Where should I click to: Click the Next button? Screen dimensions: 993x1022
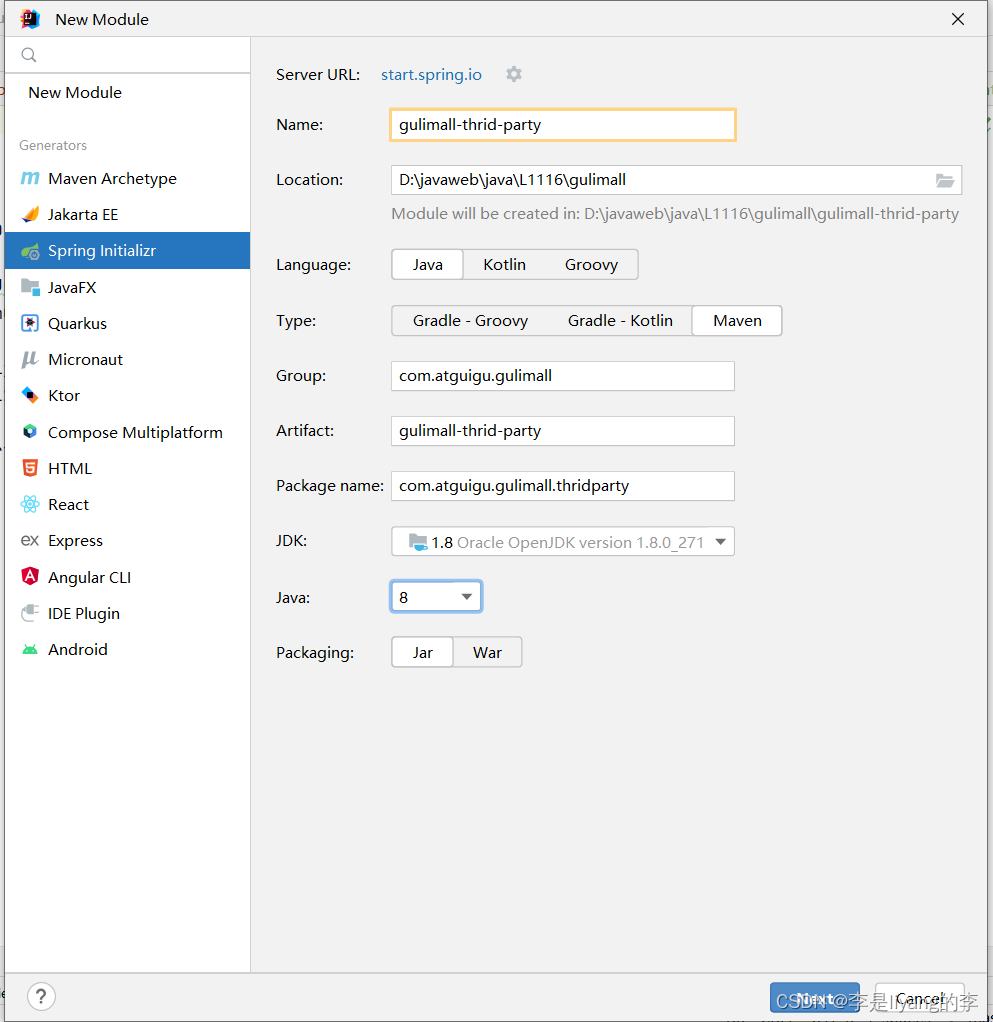click(814, 997)
